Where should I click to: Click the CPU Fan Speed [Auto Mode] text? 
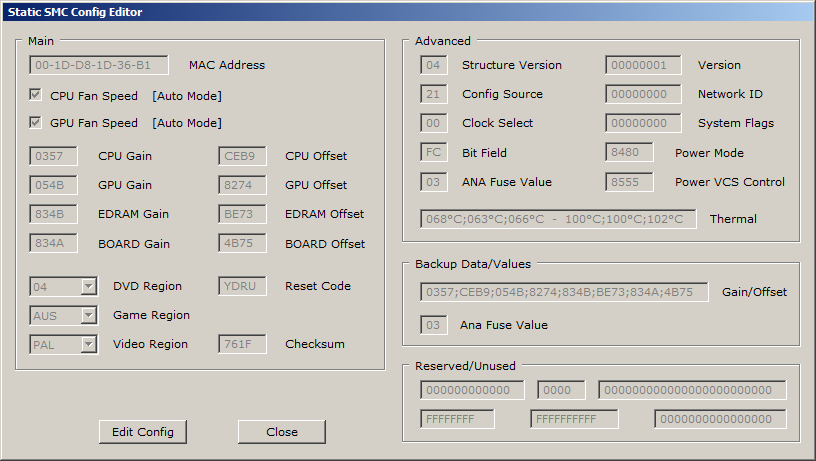pos(187,96)
